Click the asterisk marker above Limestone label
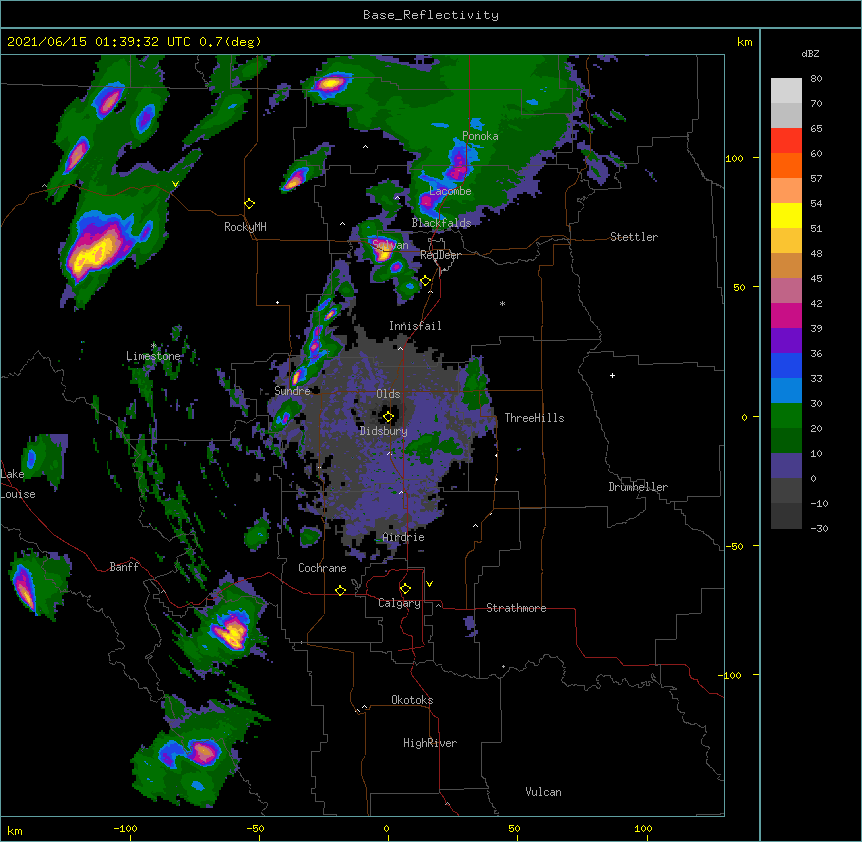The image size is (862, 842). [154, 346]
